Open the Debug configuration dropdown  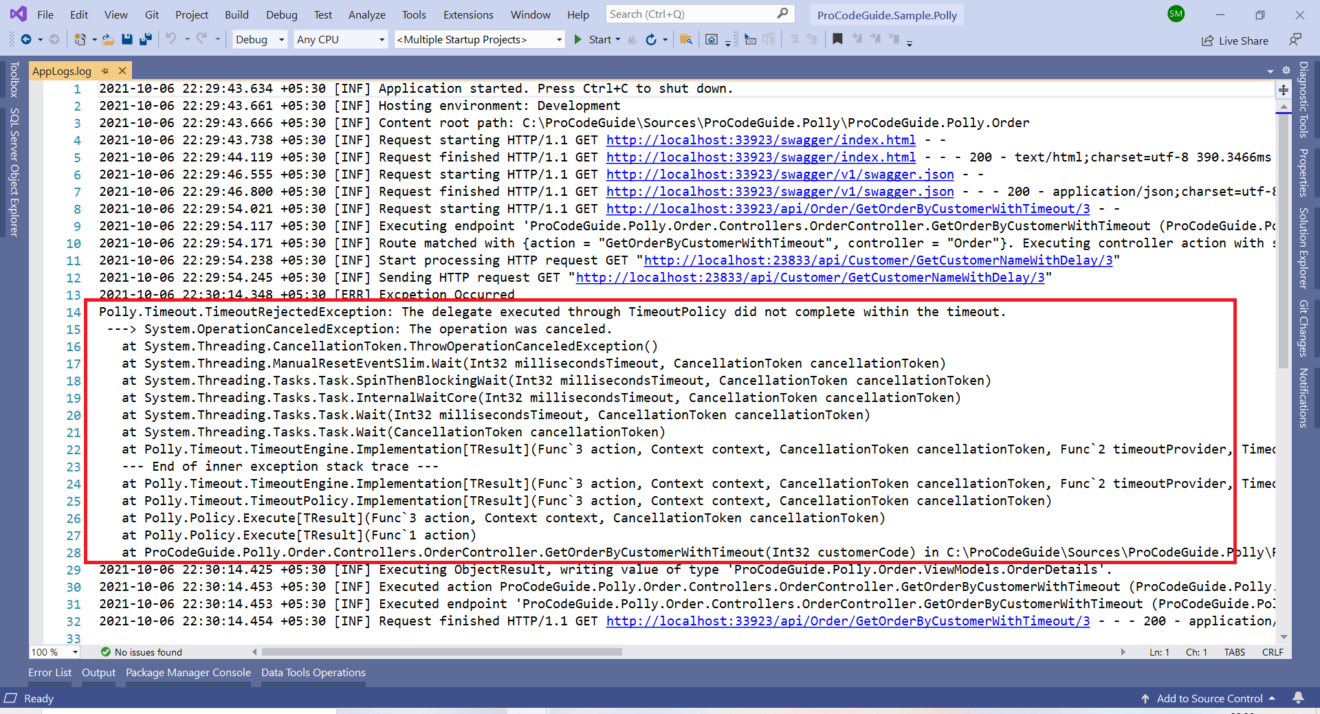click(259, 38)
